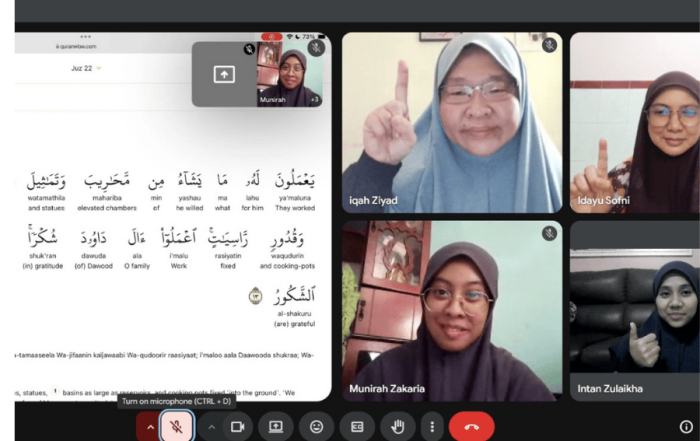This screenshot has height=441, width=700.
Task: Click the quranwbw.com address in shared browser
Action: click(x=76, y=46)
